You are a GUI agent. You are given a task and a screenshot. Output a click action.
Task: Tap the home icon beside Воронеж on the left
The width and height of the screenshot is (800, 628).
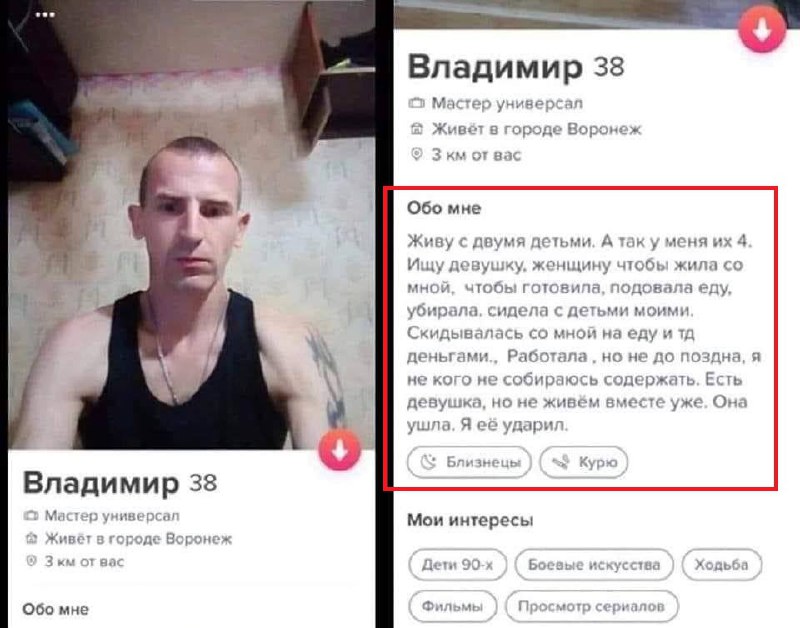31,538
